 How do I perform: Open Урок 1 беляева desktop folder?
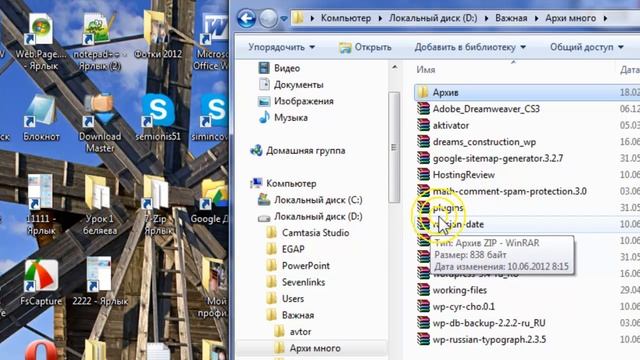100,205
